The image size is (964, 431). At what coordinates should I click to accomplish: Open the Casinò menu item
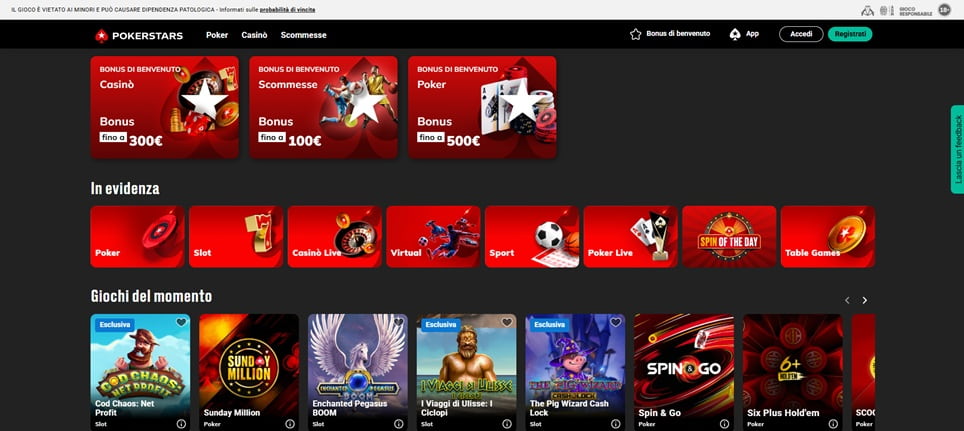[254, 35]
